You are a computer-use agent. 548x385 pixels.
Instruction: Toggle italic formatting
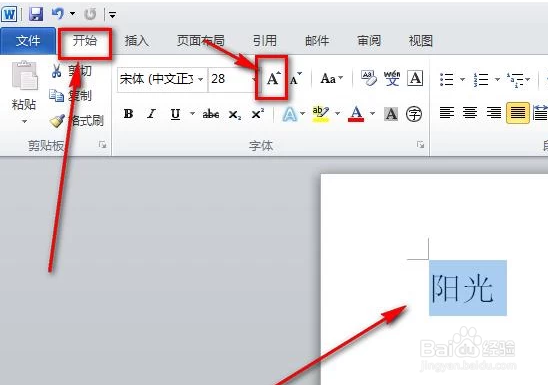(151, 114)
